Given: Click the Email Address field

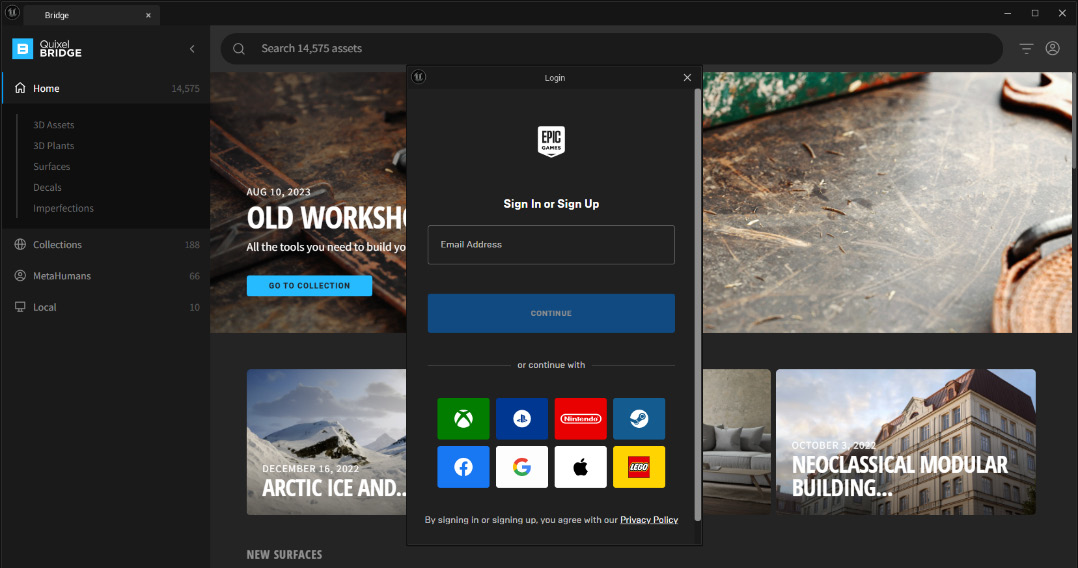Looking at the screenshot, I should pos(551,245).
